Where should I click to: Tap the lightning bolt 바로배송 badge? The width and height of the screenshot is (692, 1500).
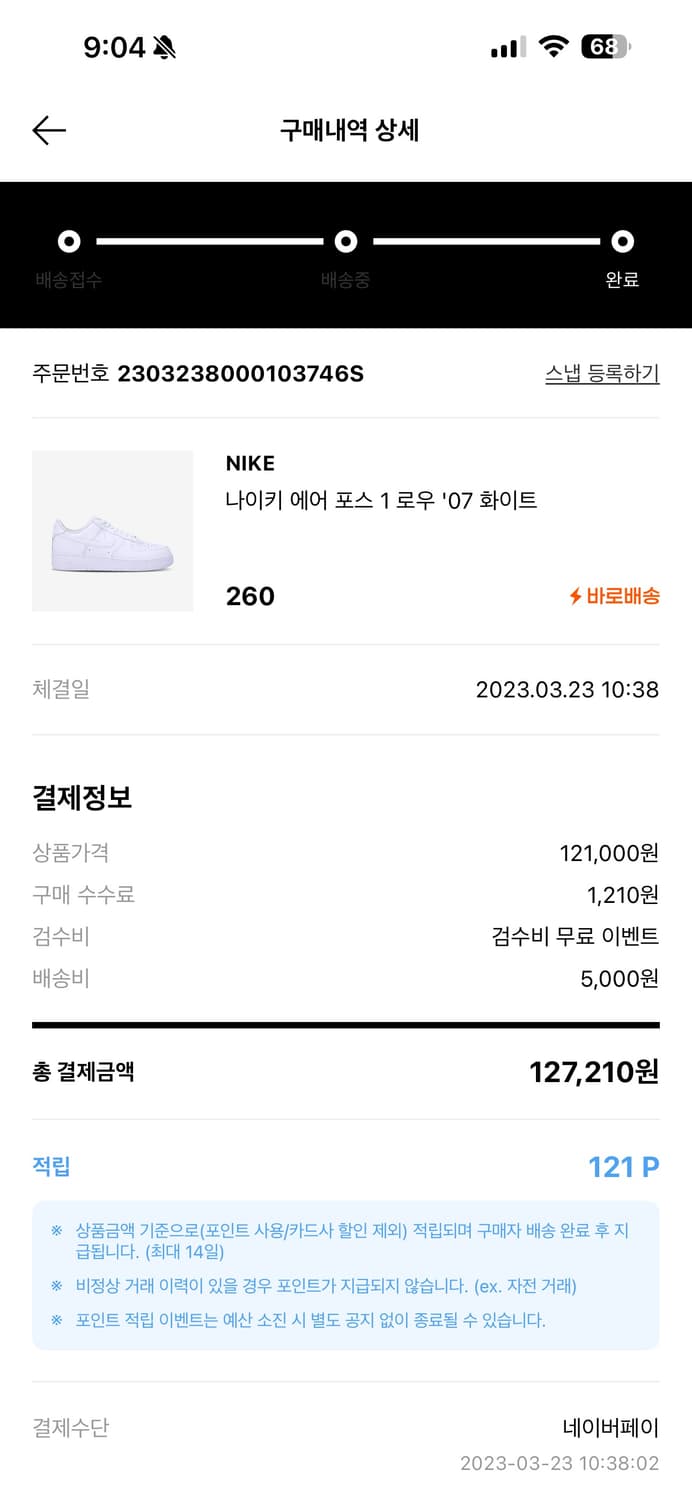tap(614, 597)
